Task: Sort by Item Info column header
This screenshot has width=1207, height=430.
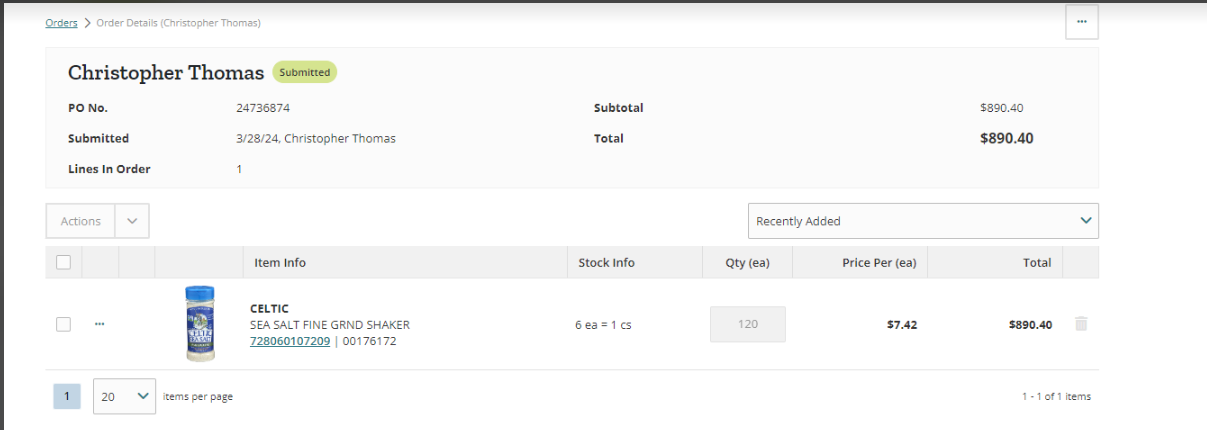Action: (280, 262)
